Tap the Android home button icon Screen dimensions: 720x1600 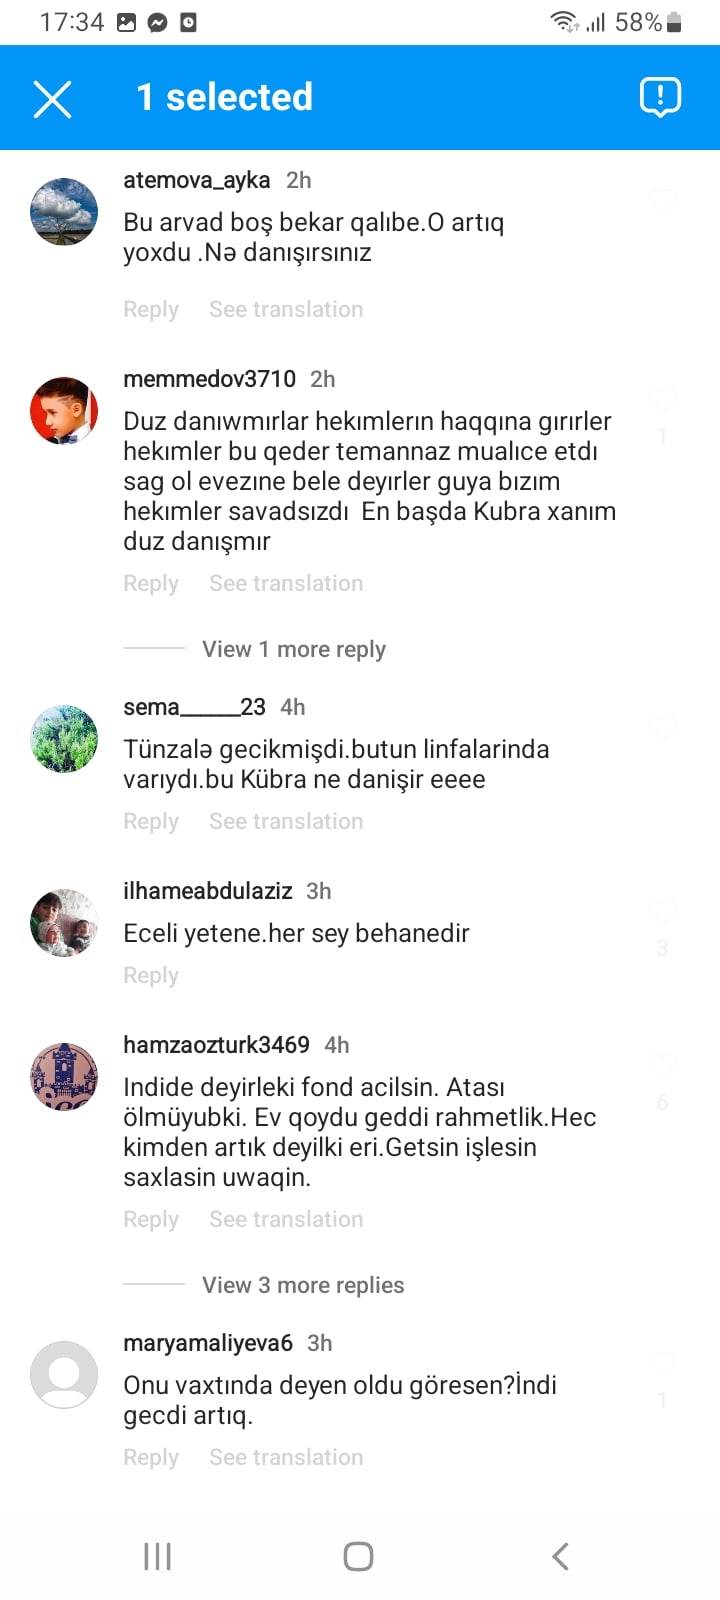coord(359,1556)
